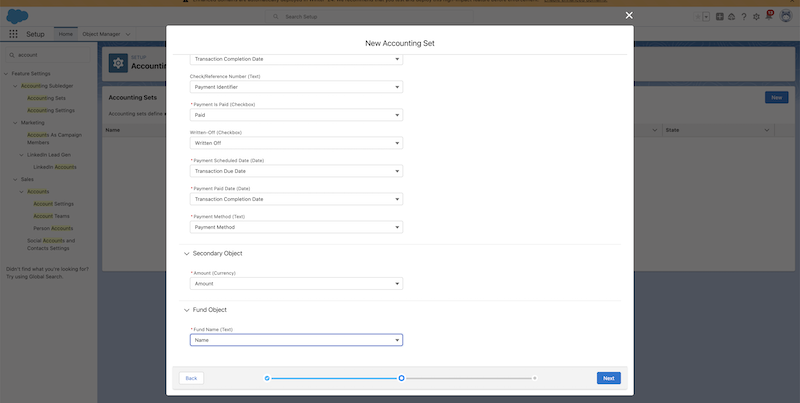Image resolution: width=800 pixels, height=403 pixels.
Task: Click the 'Didn't find what you're looking for?' text
Action: tap(47, 269)
